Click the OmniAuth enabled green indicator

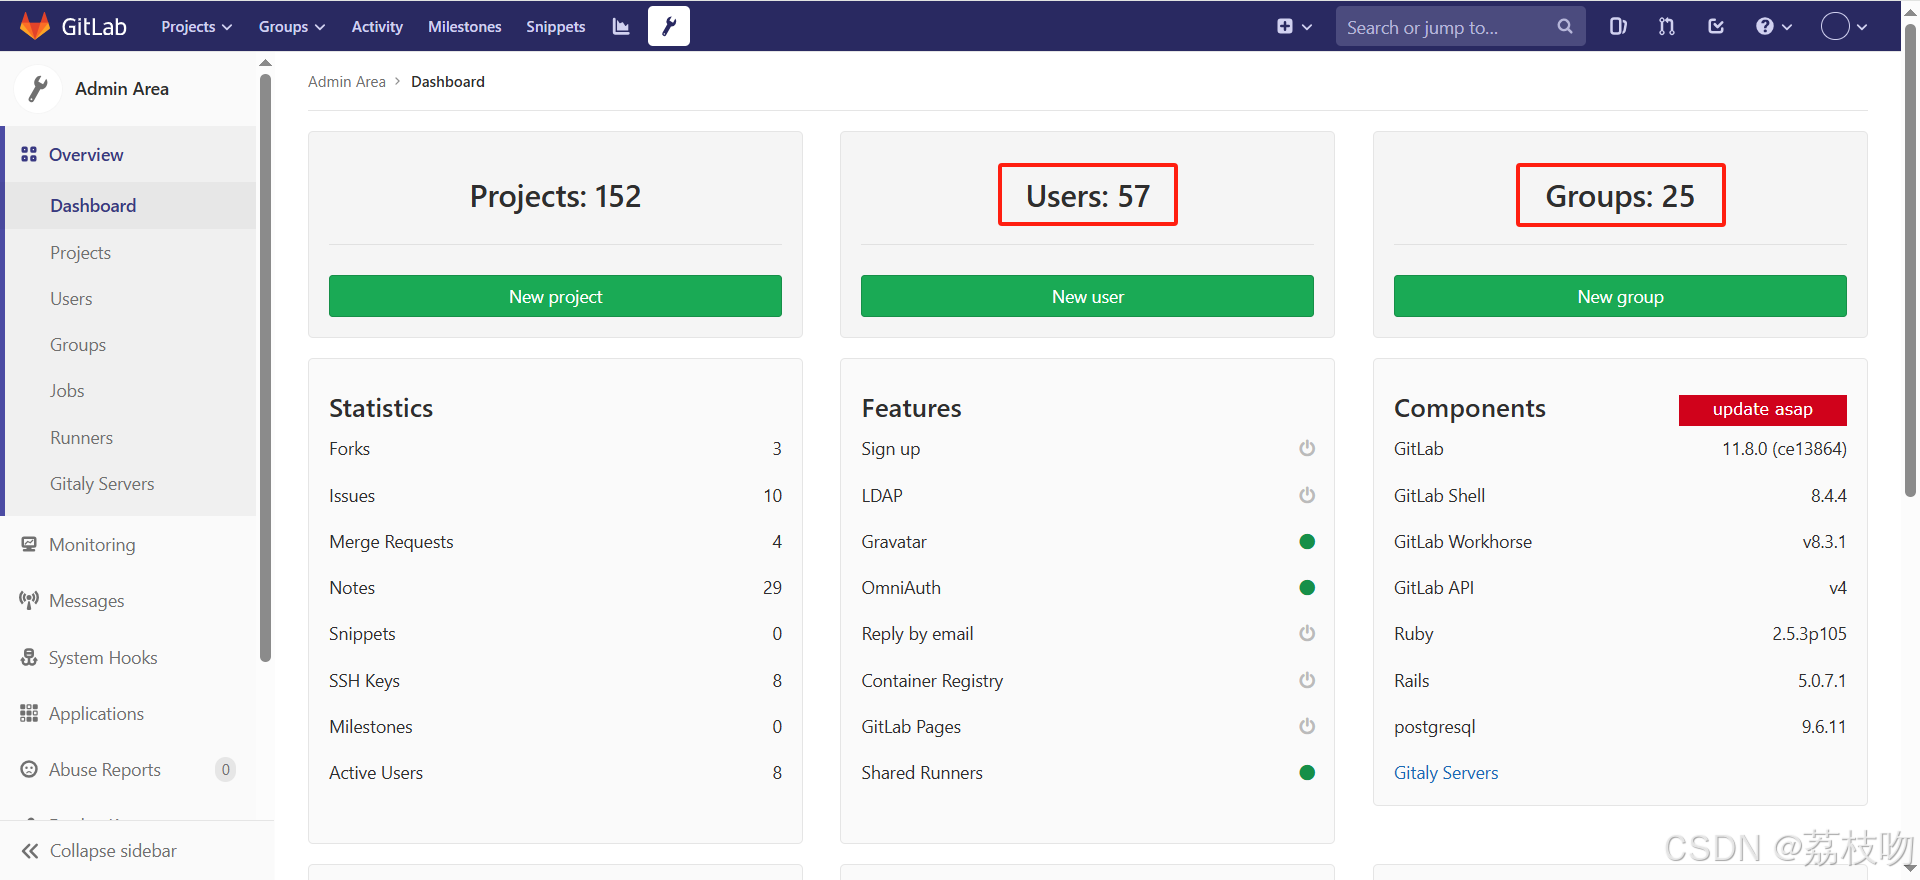pos(1307,587)
